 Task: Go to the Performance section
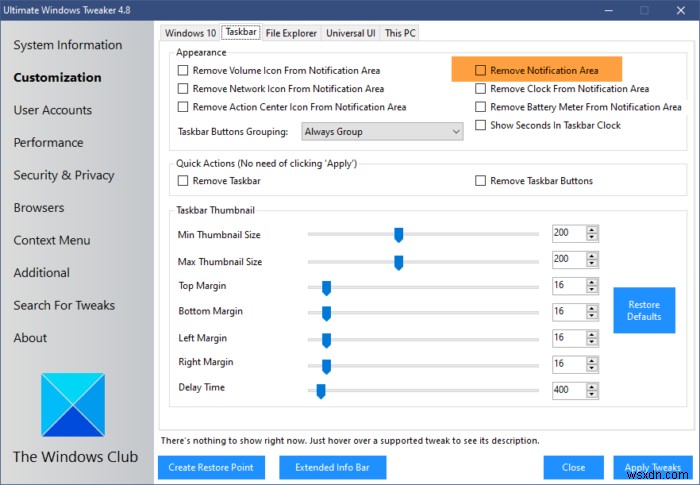48,143
